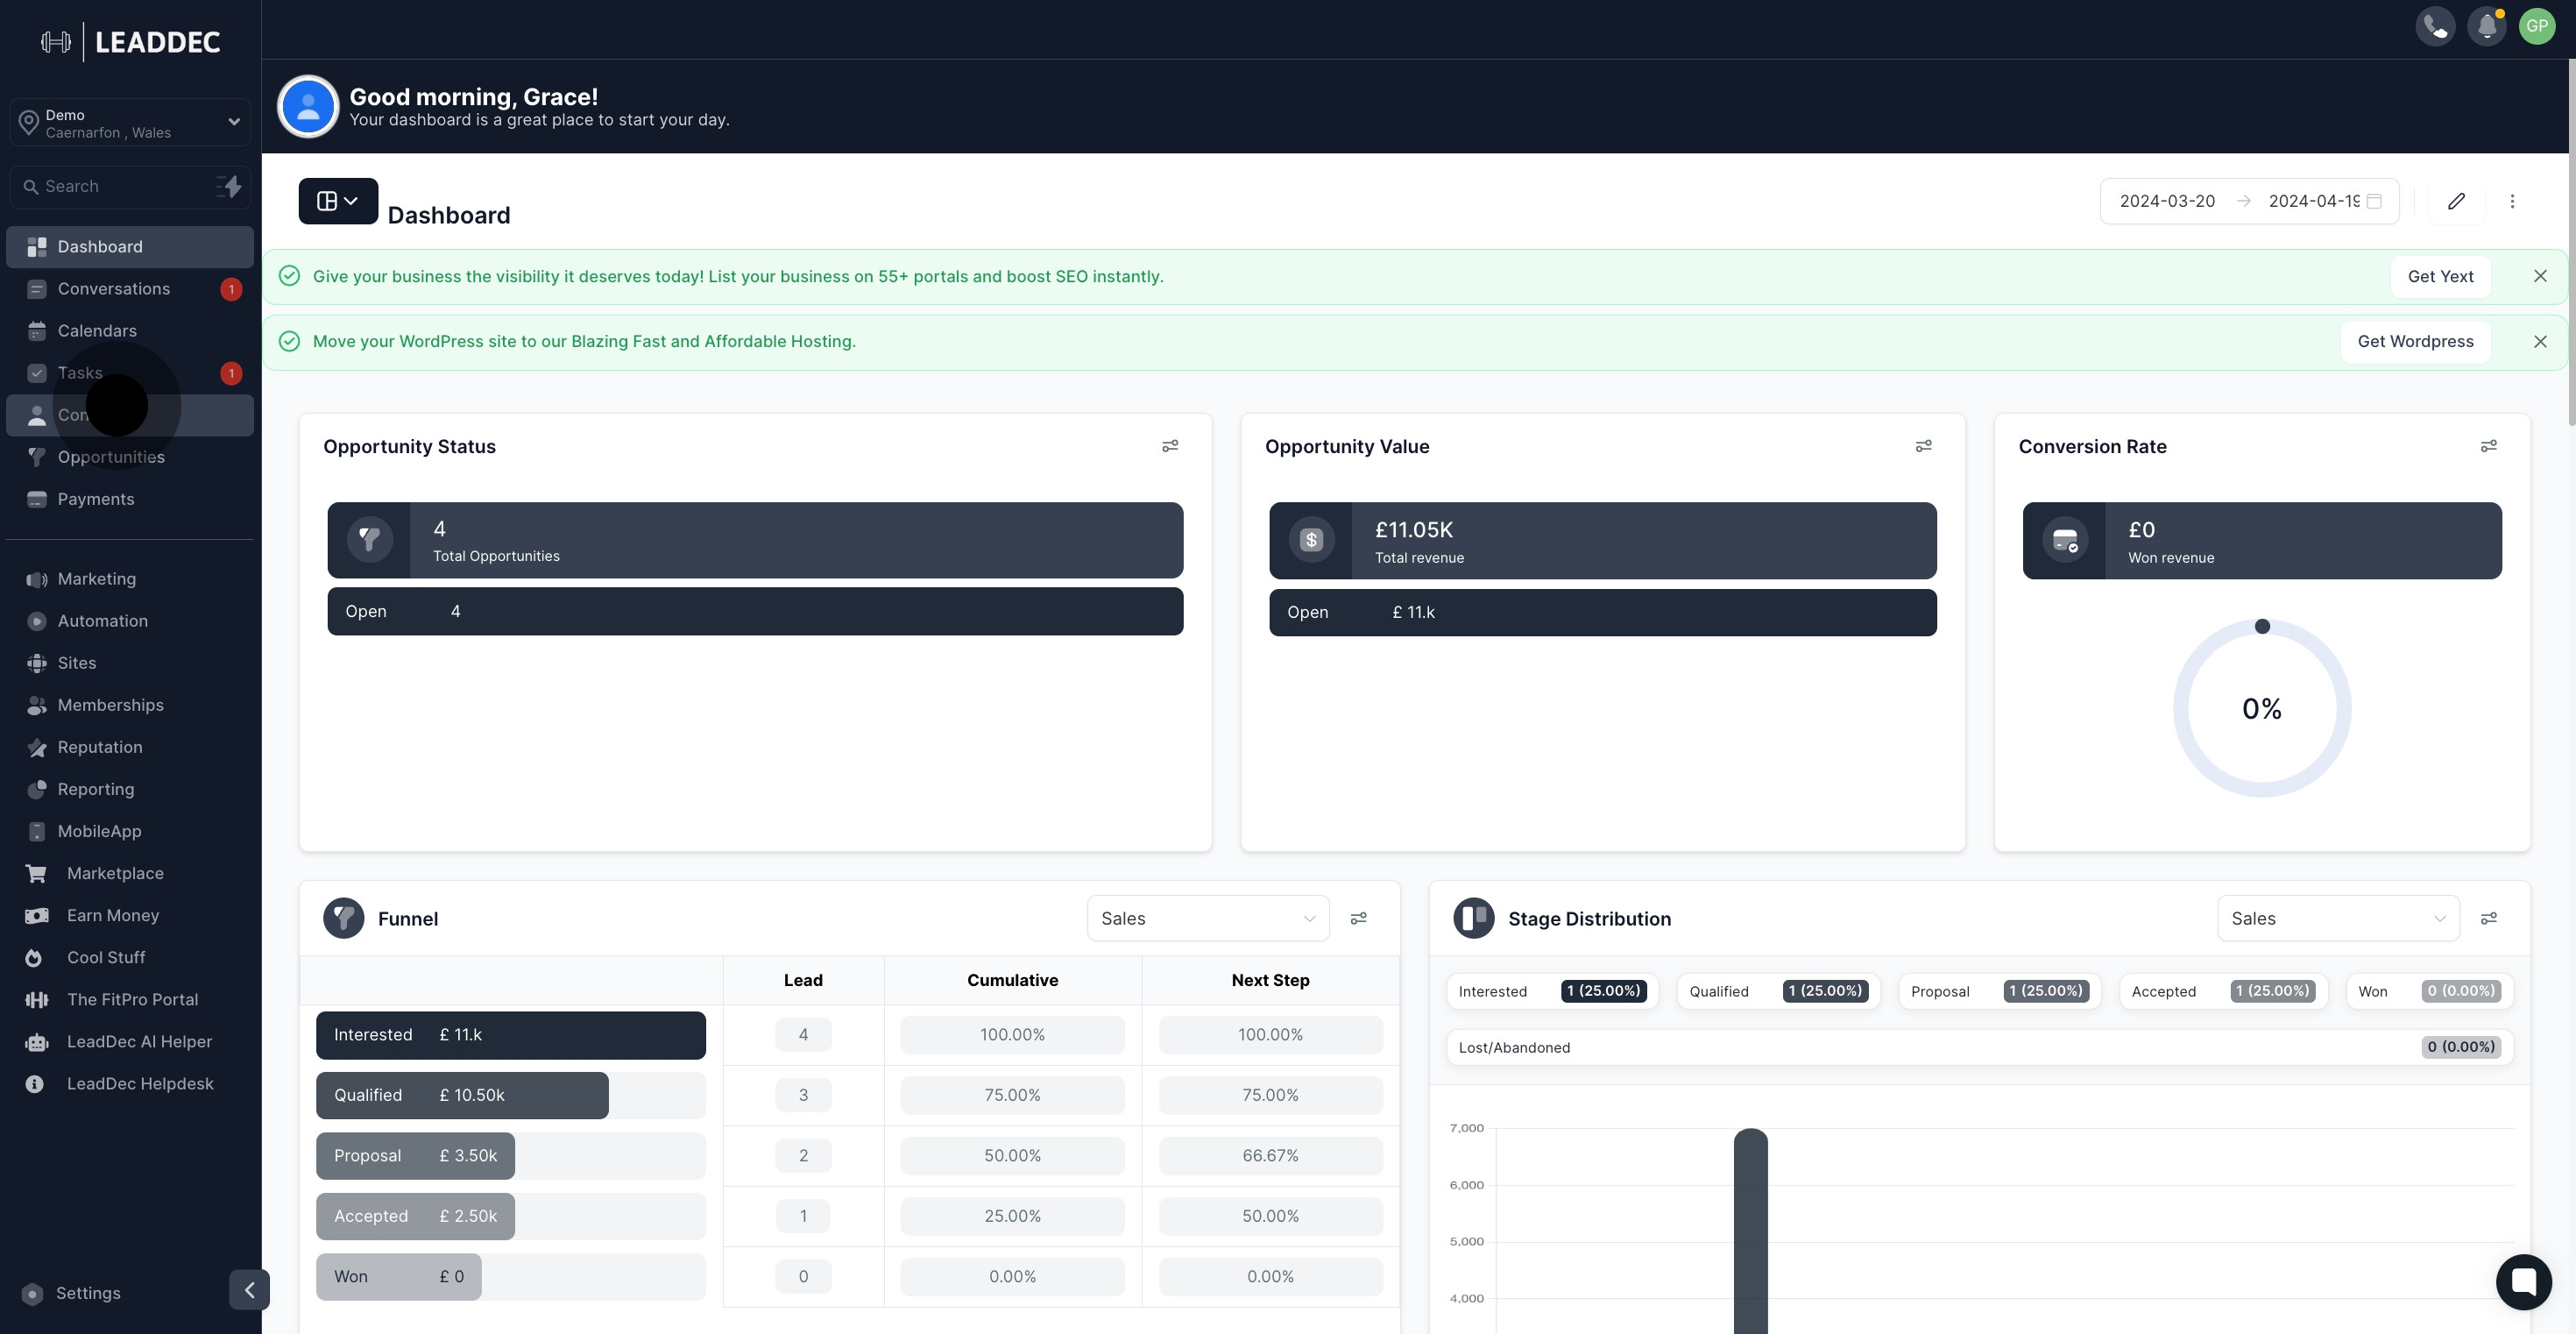Open the dashboard three-dot options menu
The height and width of the screenshot is (1334, 2576).
coord(2512,201)
